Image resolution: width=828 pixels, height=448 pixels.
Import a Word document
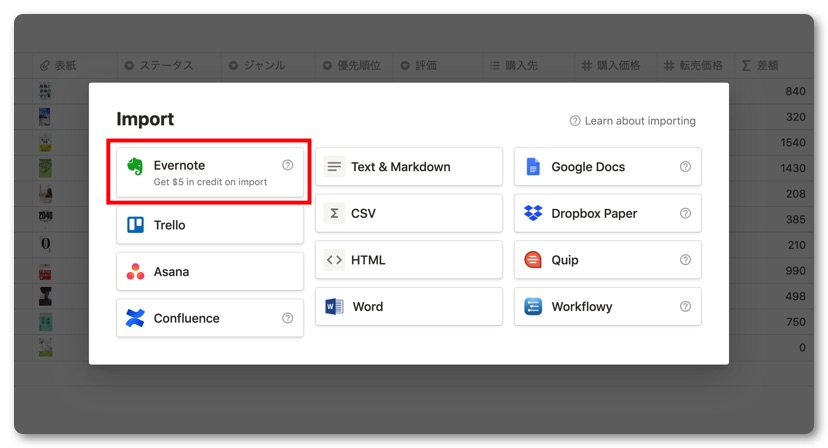coord(408,307)
